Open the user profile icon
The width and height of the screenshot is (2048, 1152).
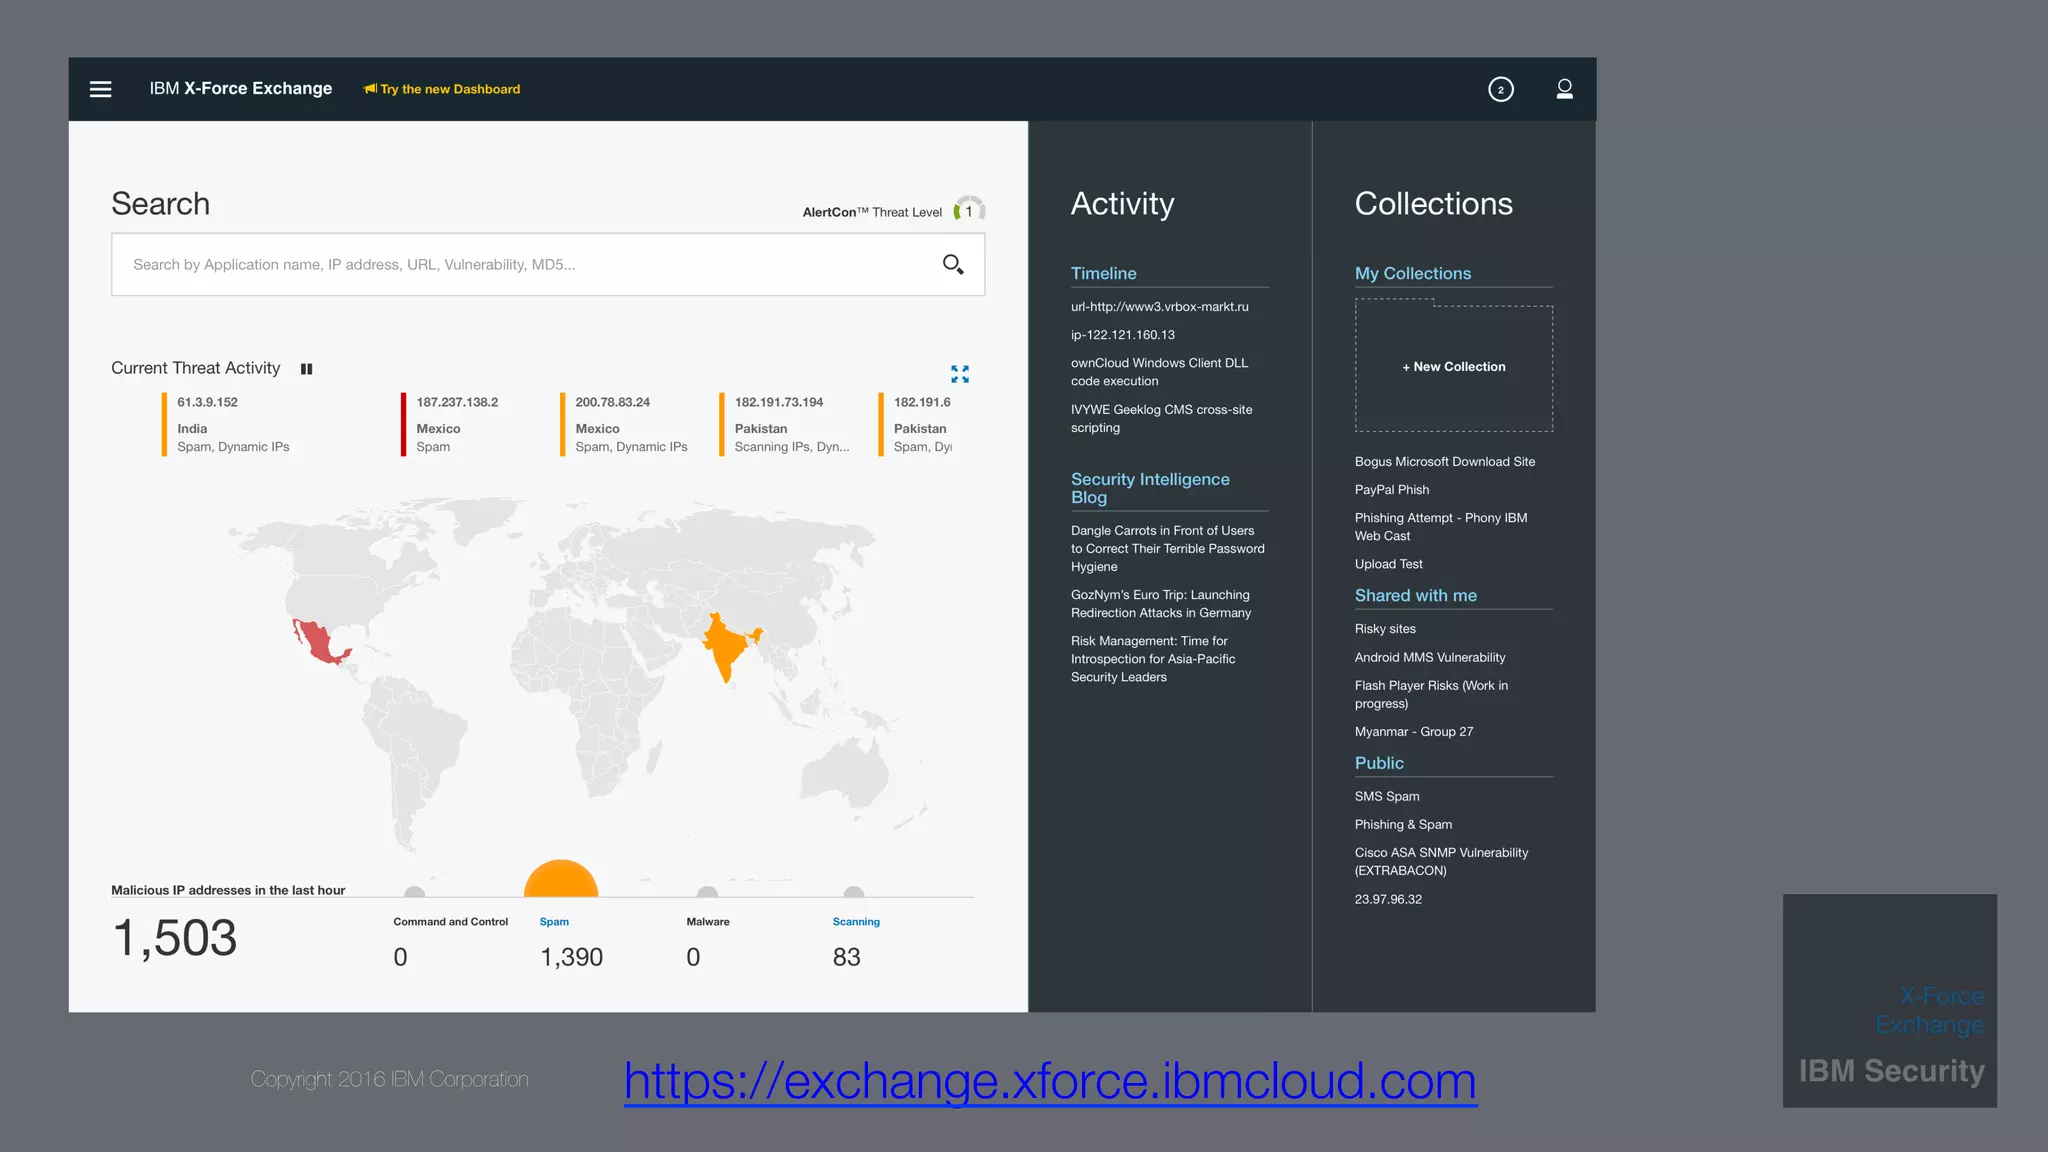click(x=1564, y=89)
